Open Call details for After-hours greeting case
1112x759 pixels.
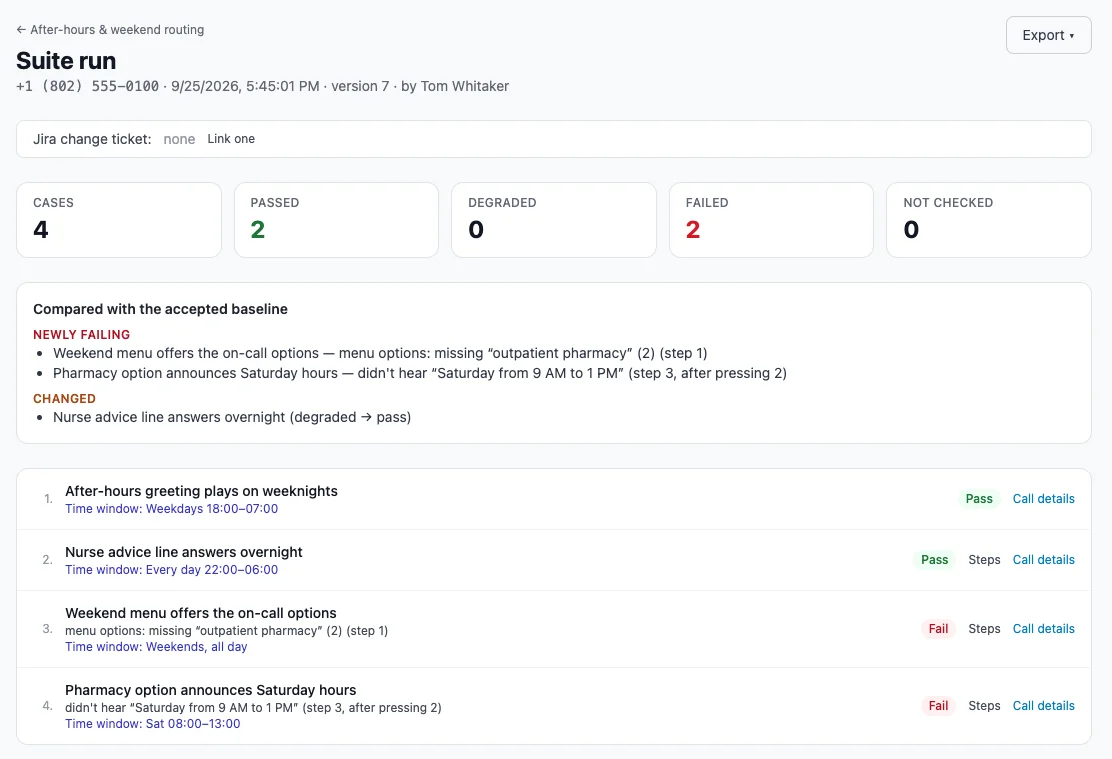click(1043, 499)
